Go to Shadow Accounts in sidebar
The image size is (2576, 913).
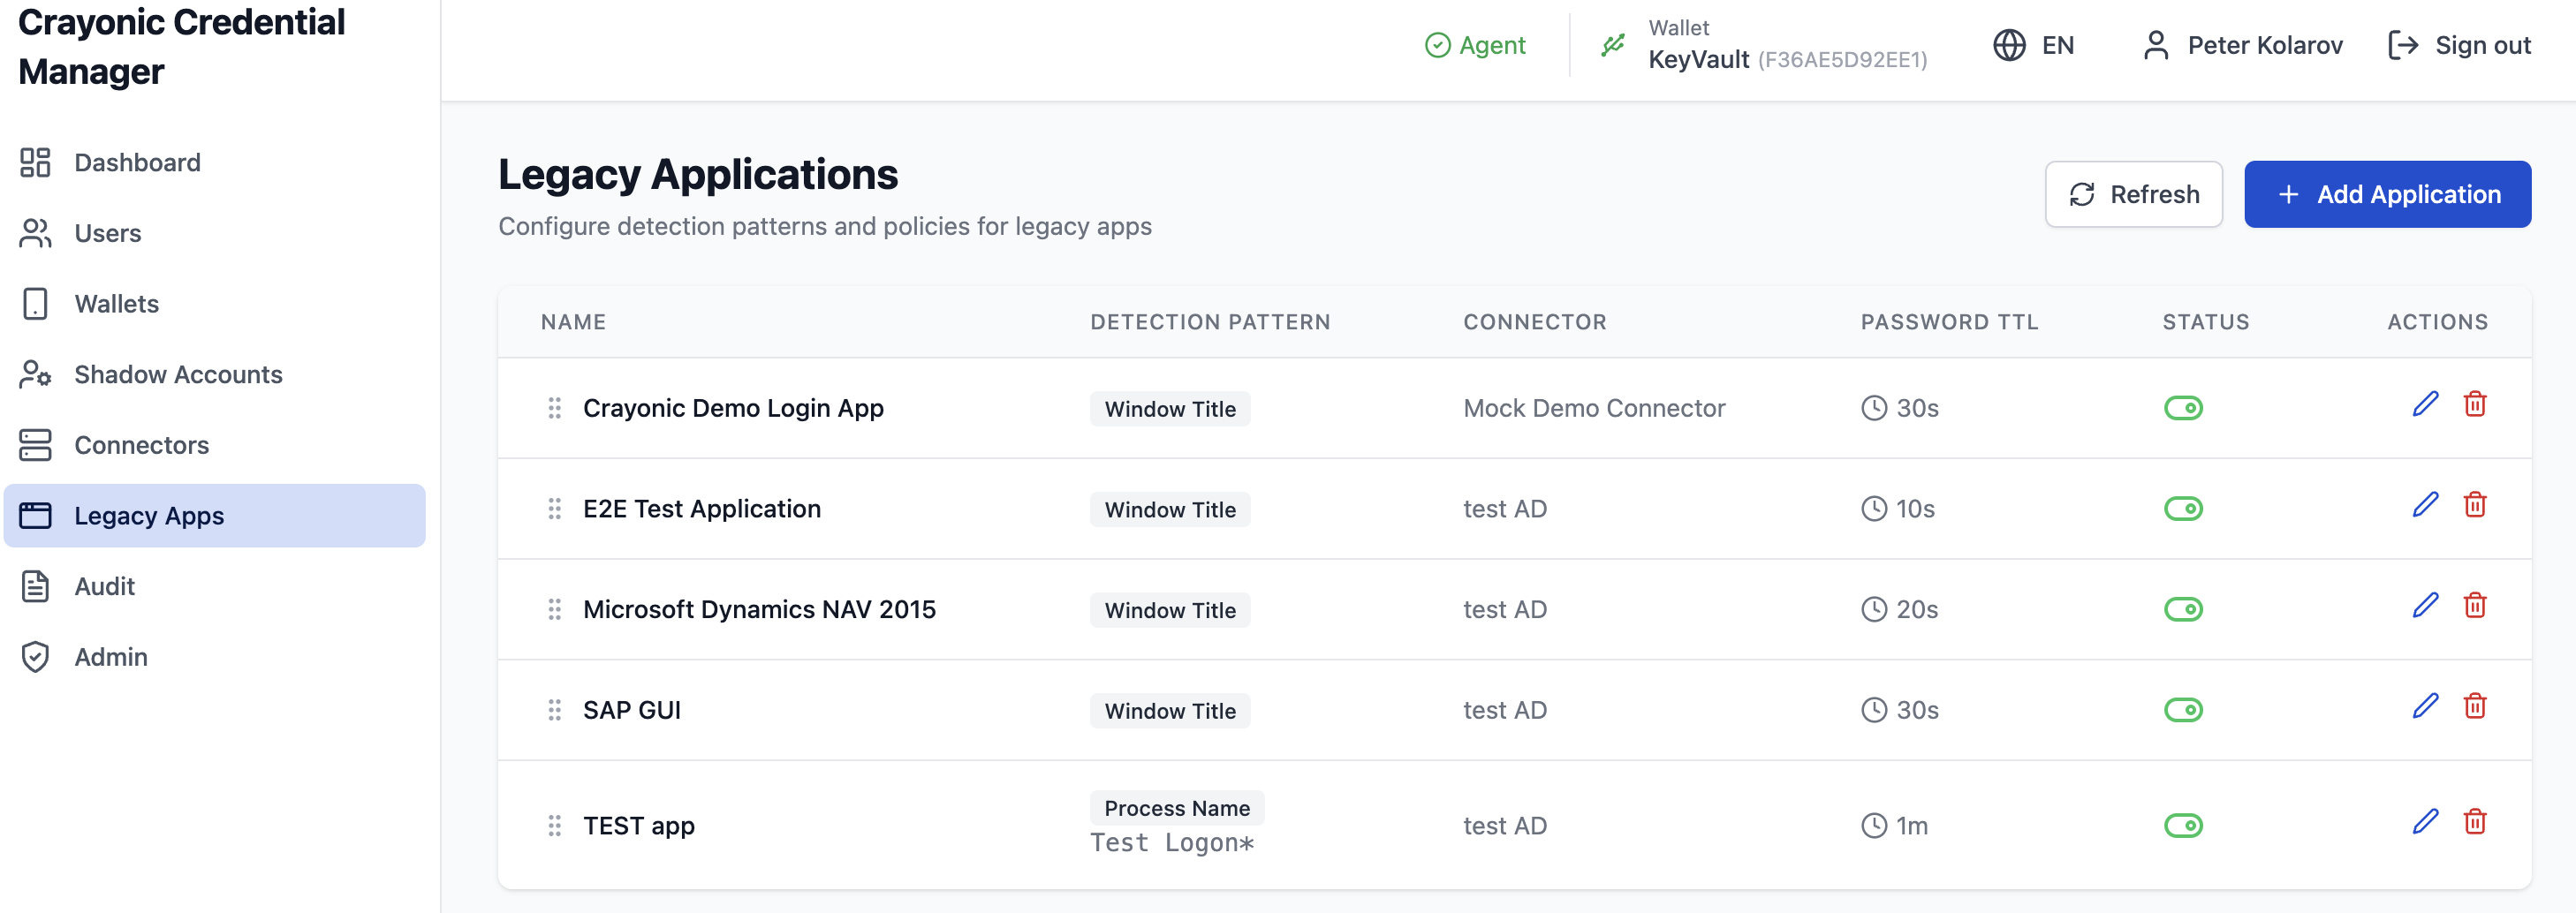[178, 374]
